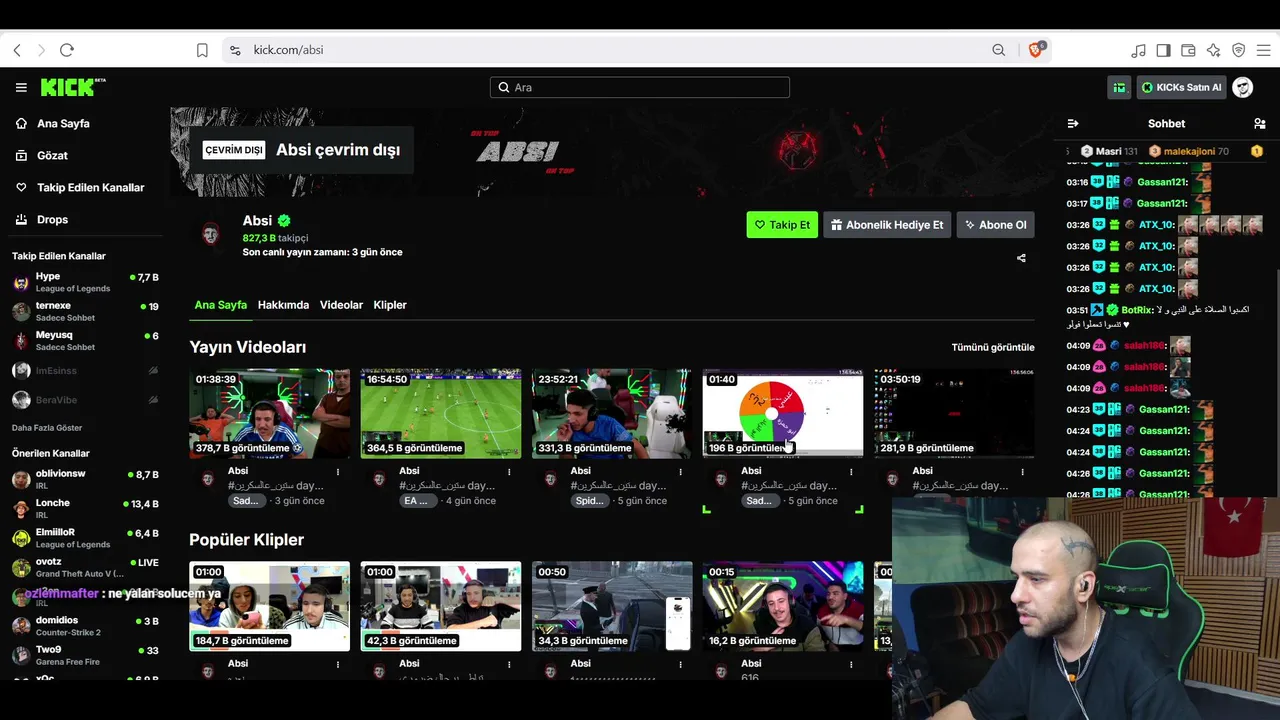Click the green KICK logo
The image size is (1280, 720).
[73, 87]
